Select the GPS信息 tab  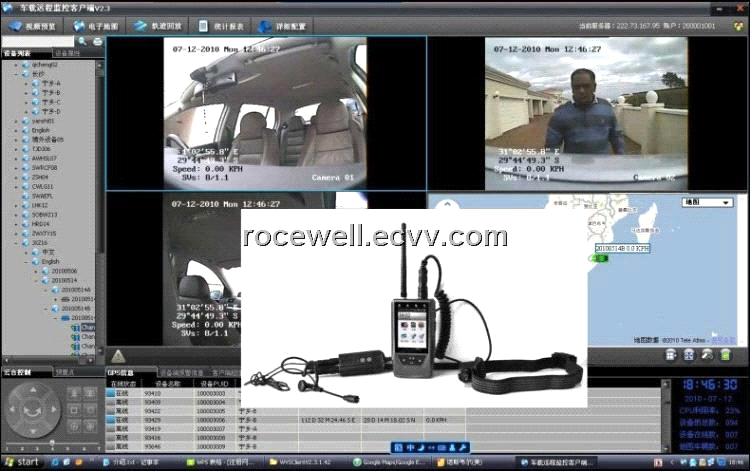(122, 372)
